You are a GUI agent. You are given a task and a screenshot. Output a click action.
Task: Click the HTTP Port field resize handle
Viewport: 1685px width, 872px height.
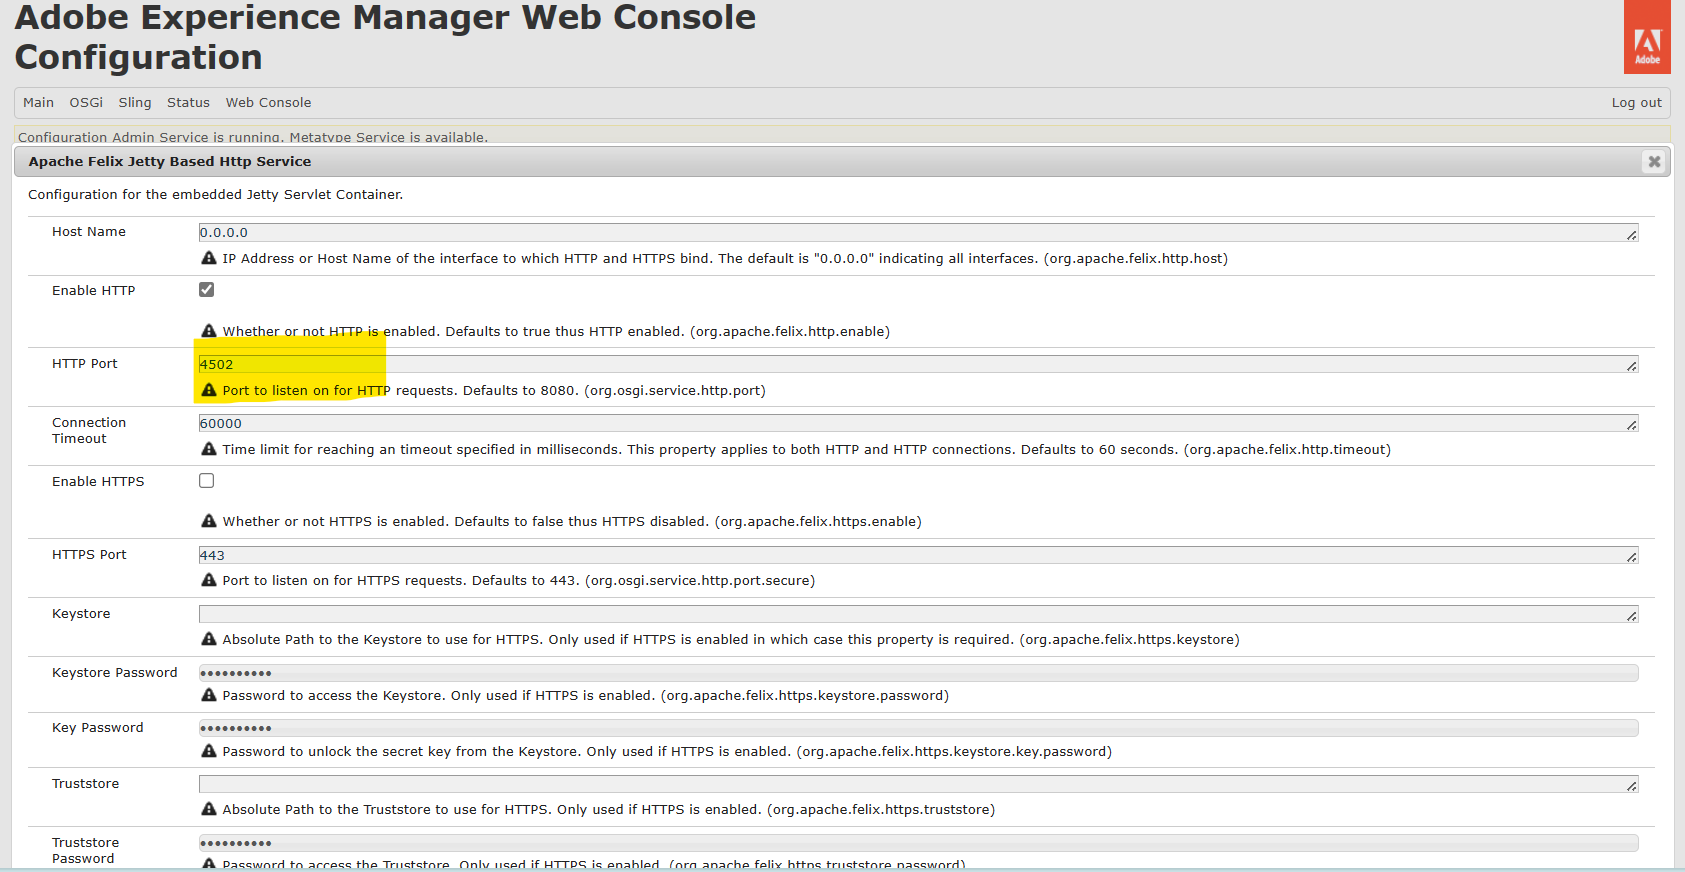(x=1631, y=367)
